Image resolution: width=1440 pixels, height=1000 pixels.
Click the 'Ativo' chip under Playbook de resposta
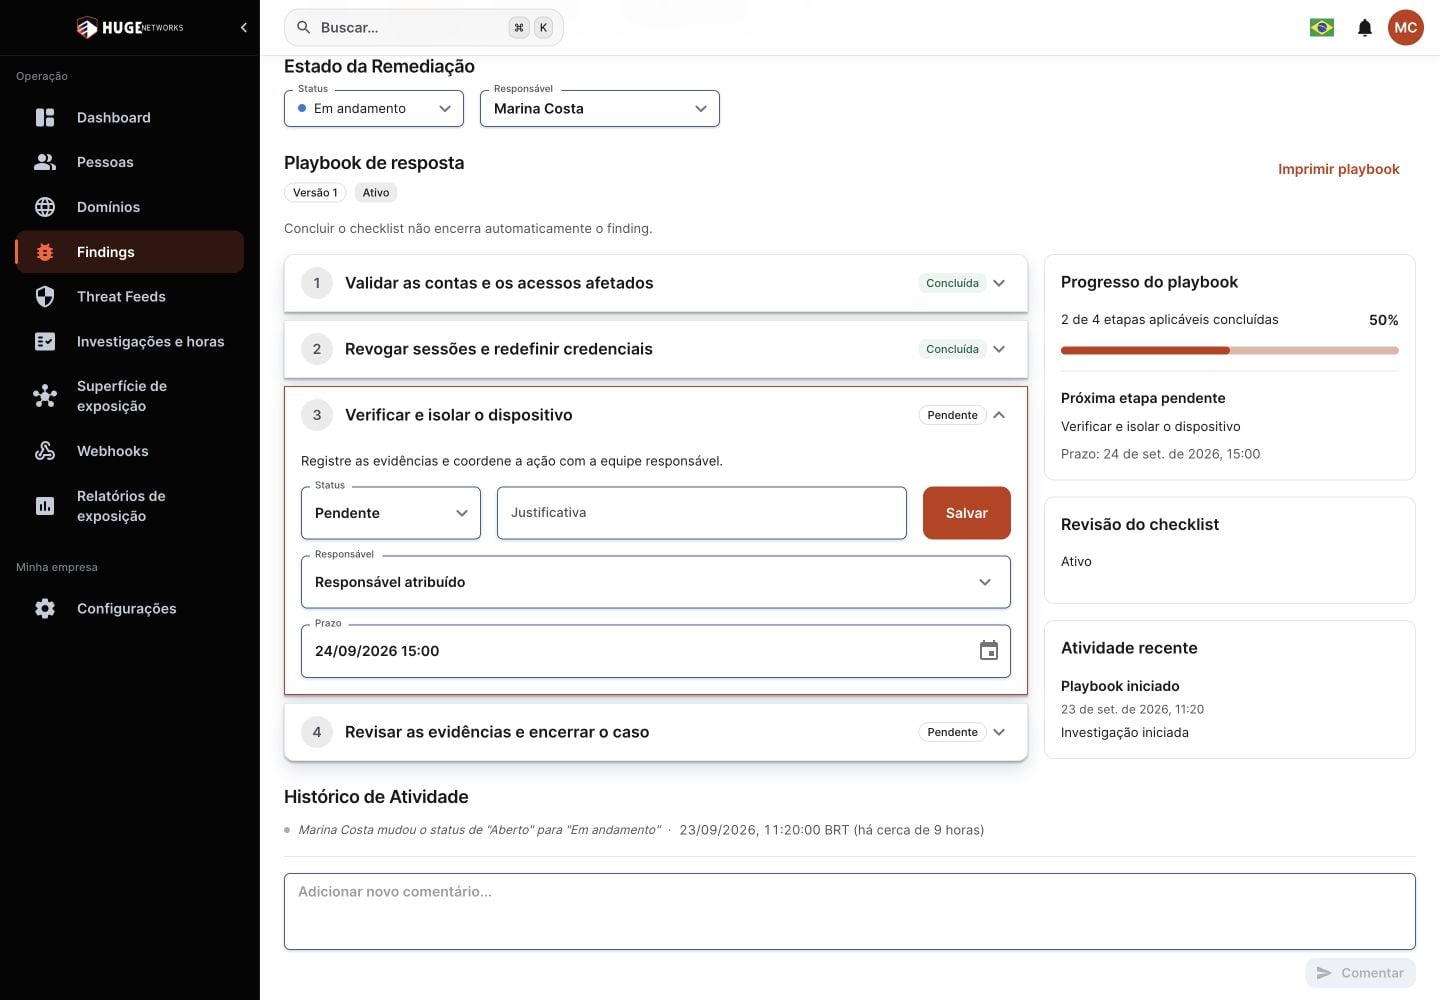coord(376,193)
